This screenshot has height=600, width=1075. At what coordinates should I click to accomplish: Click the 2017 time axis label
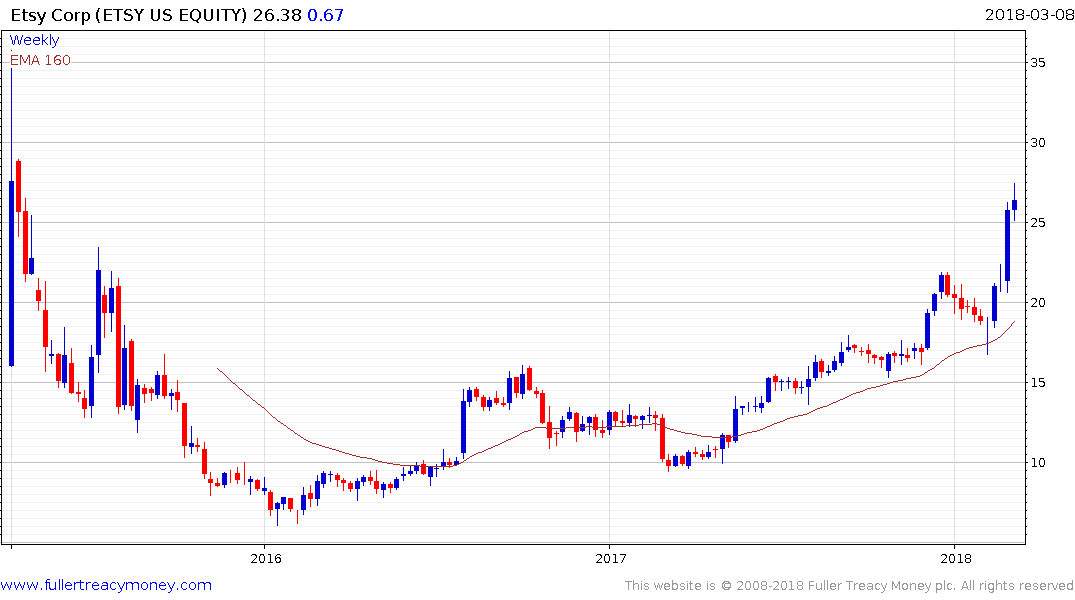[x=611, y=558]
